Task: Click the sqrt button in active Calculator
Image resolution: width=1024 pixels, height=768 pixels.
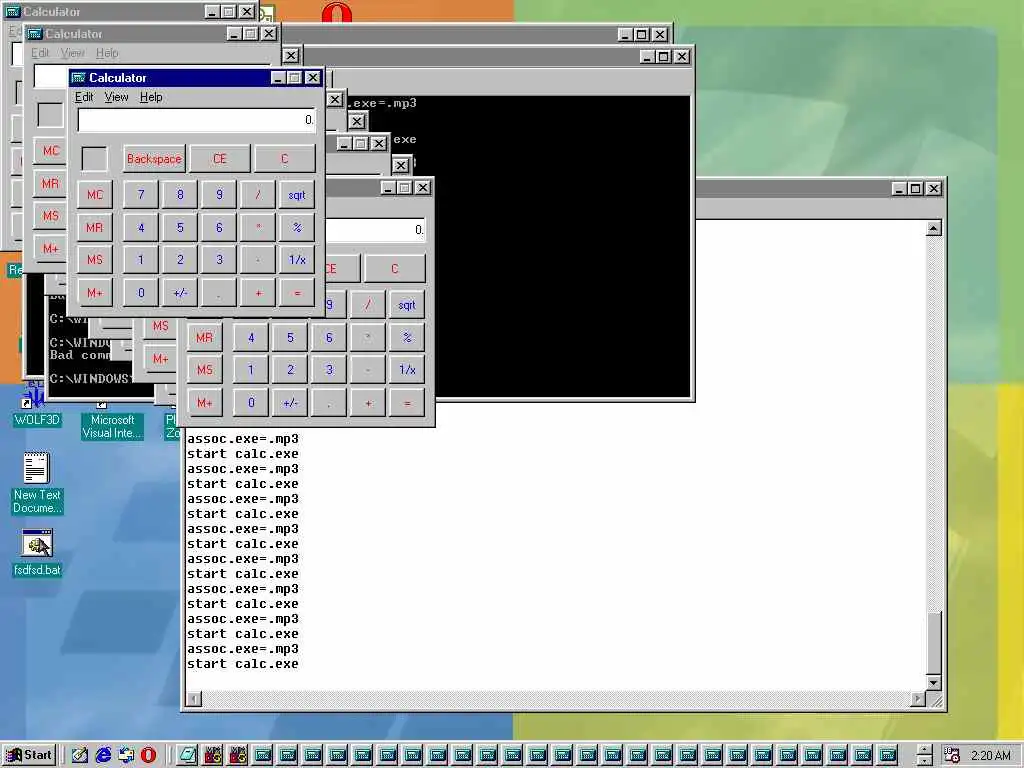Action: [297, 195]
